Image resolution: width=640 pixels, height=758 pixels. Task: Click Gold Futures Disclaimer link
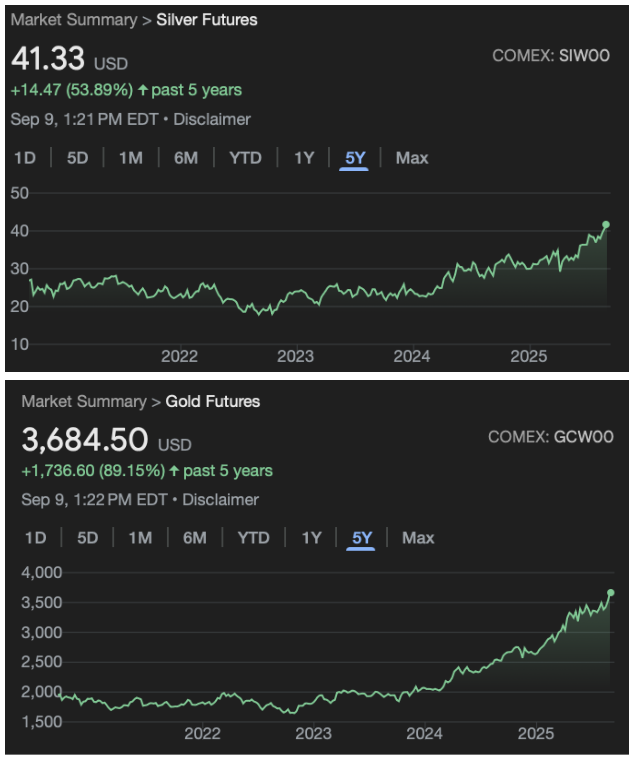(x=220, y=499)
